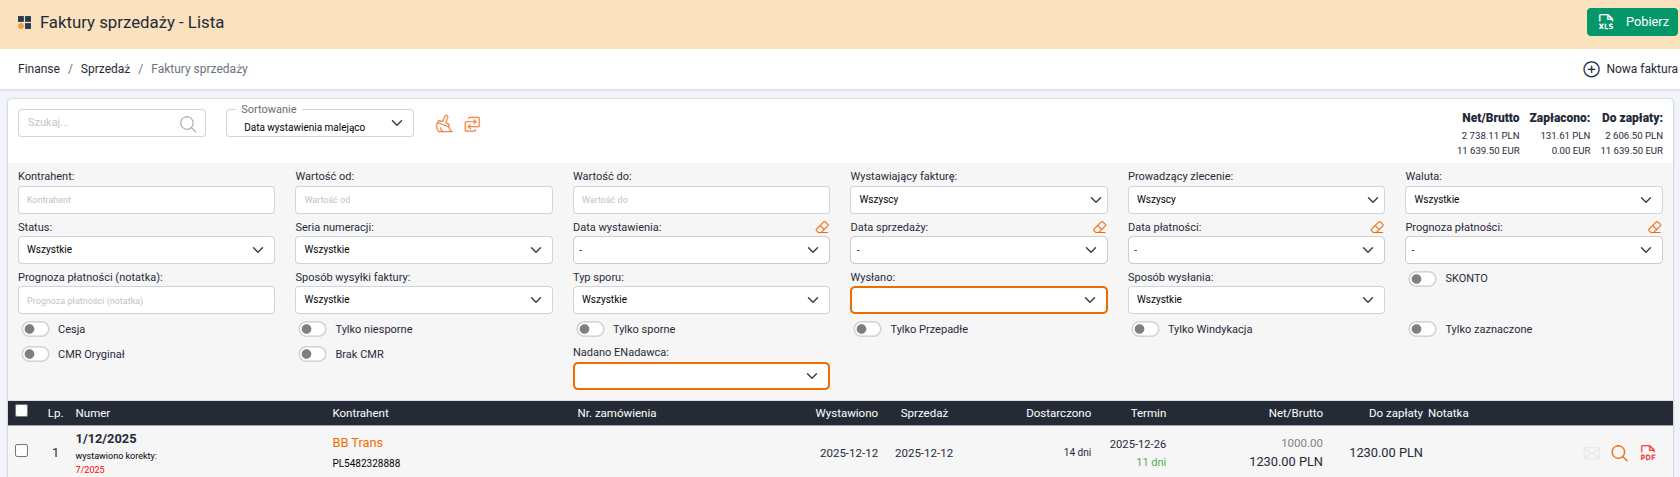The image size is (1680, 477).
Task: Open PDF of invoice 1/12/2025
Action: (1647, 453)
